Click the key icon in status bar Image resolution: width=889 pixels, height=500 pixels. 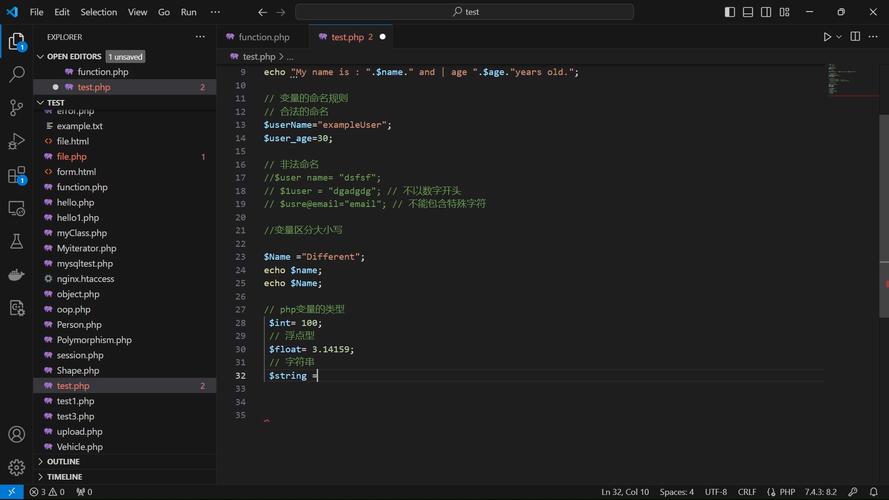(853, 491)
